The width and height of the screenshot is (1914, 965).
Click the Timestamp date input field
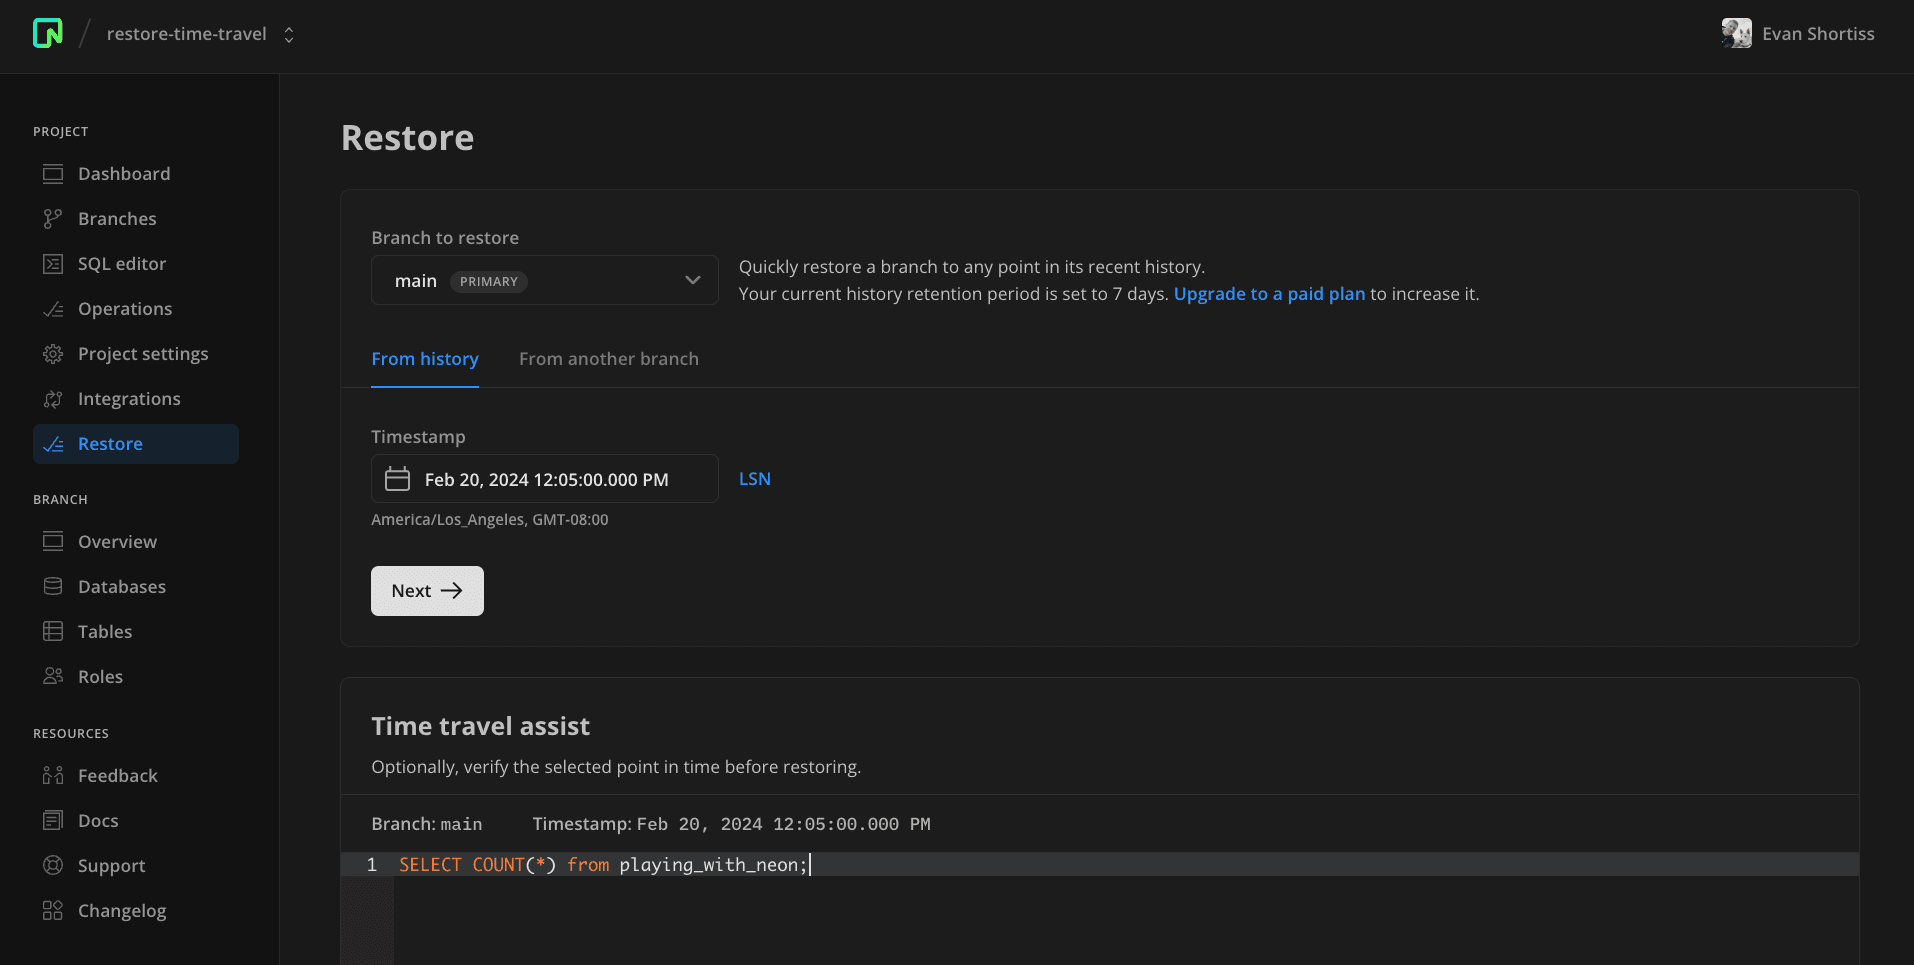(x=560, y=480)
